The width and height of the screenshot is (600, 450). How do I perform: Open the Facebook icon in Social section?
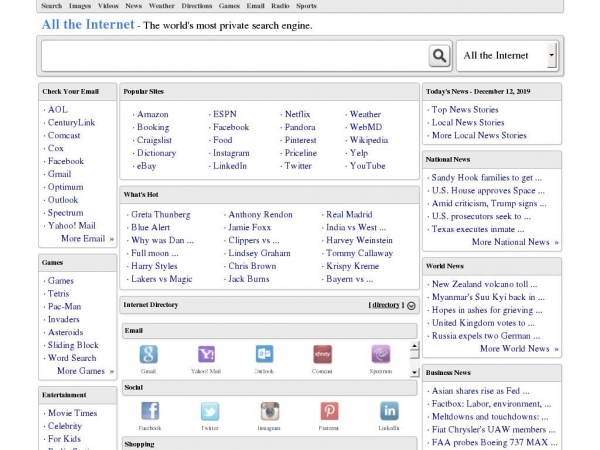[x=150, y=411]
